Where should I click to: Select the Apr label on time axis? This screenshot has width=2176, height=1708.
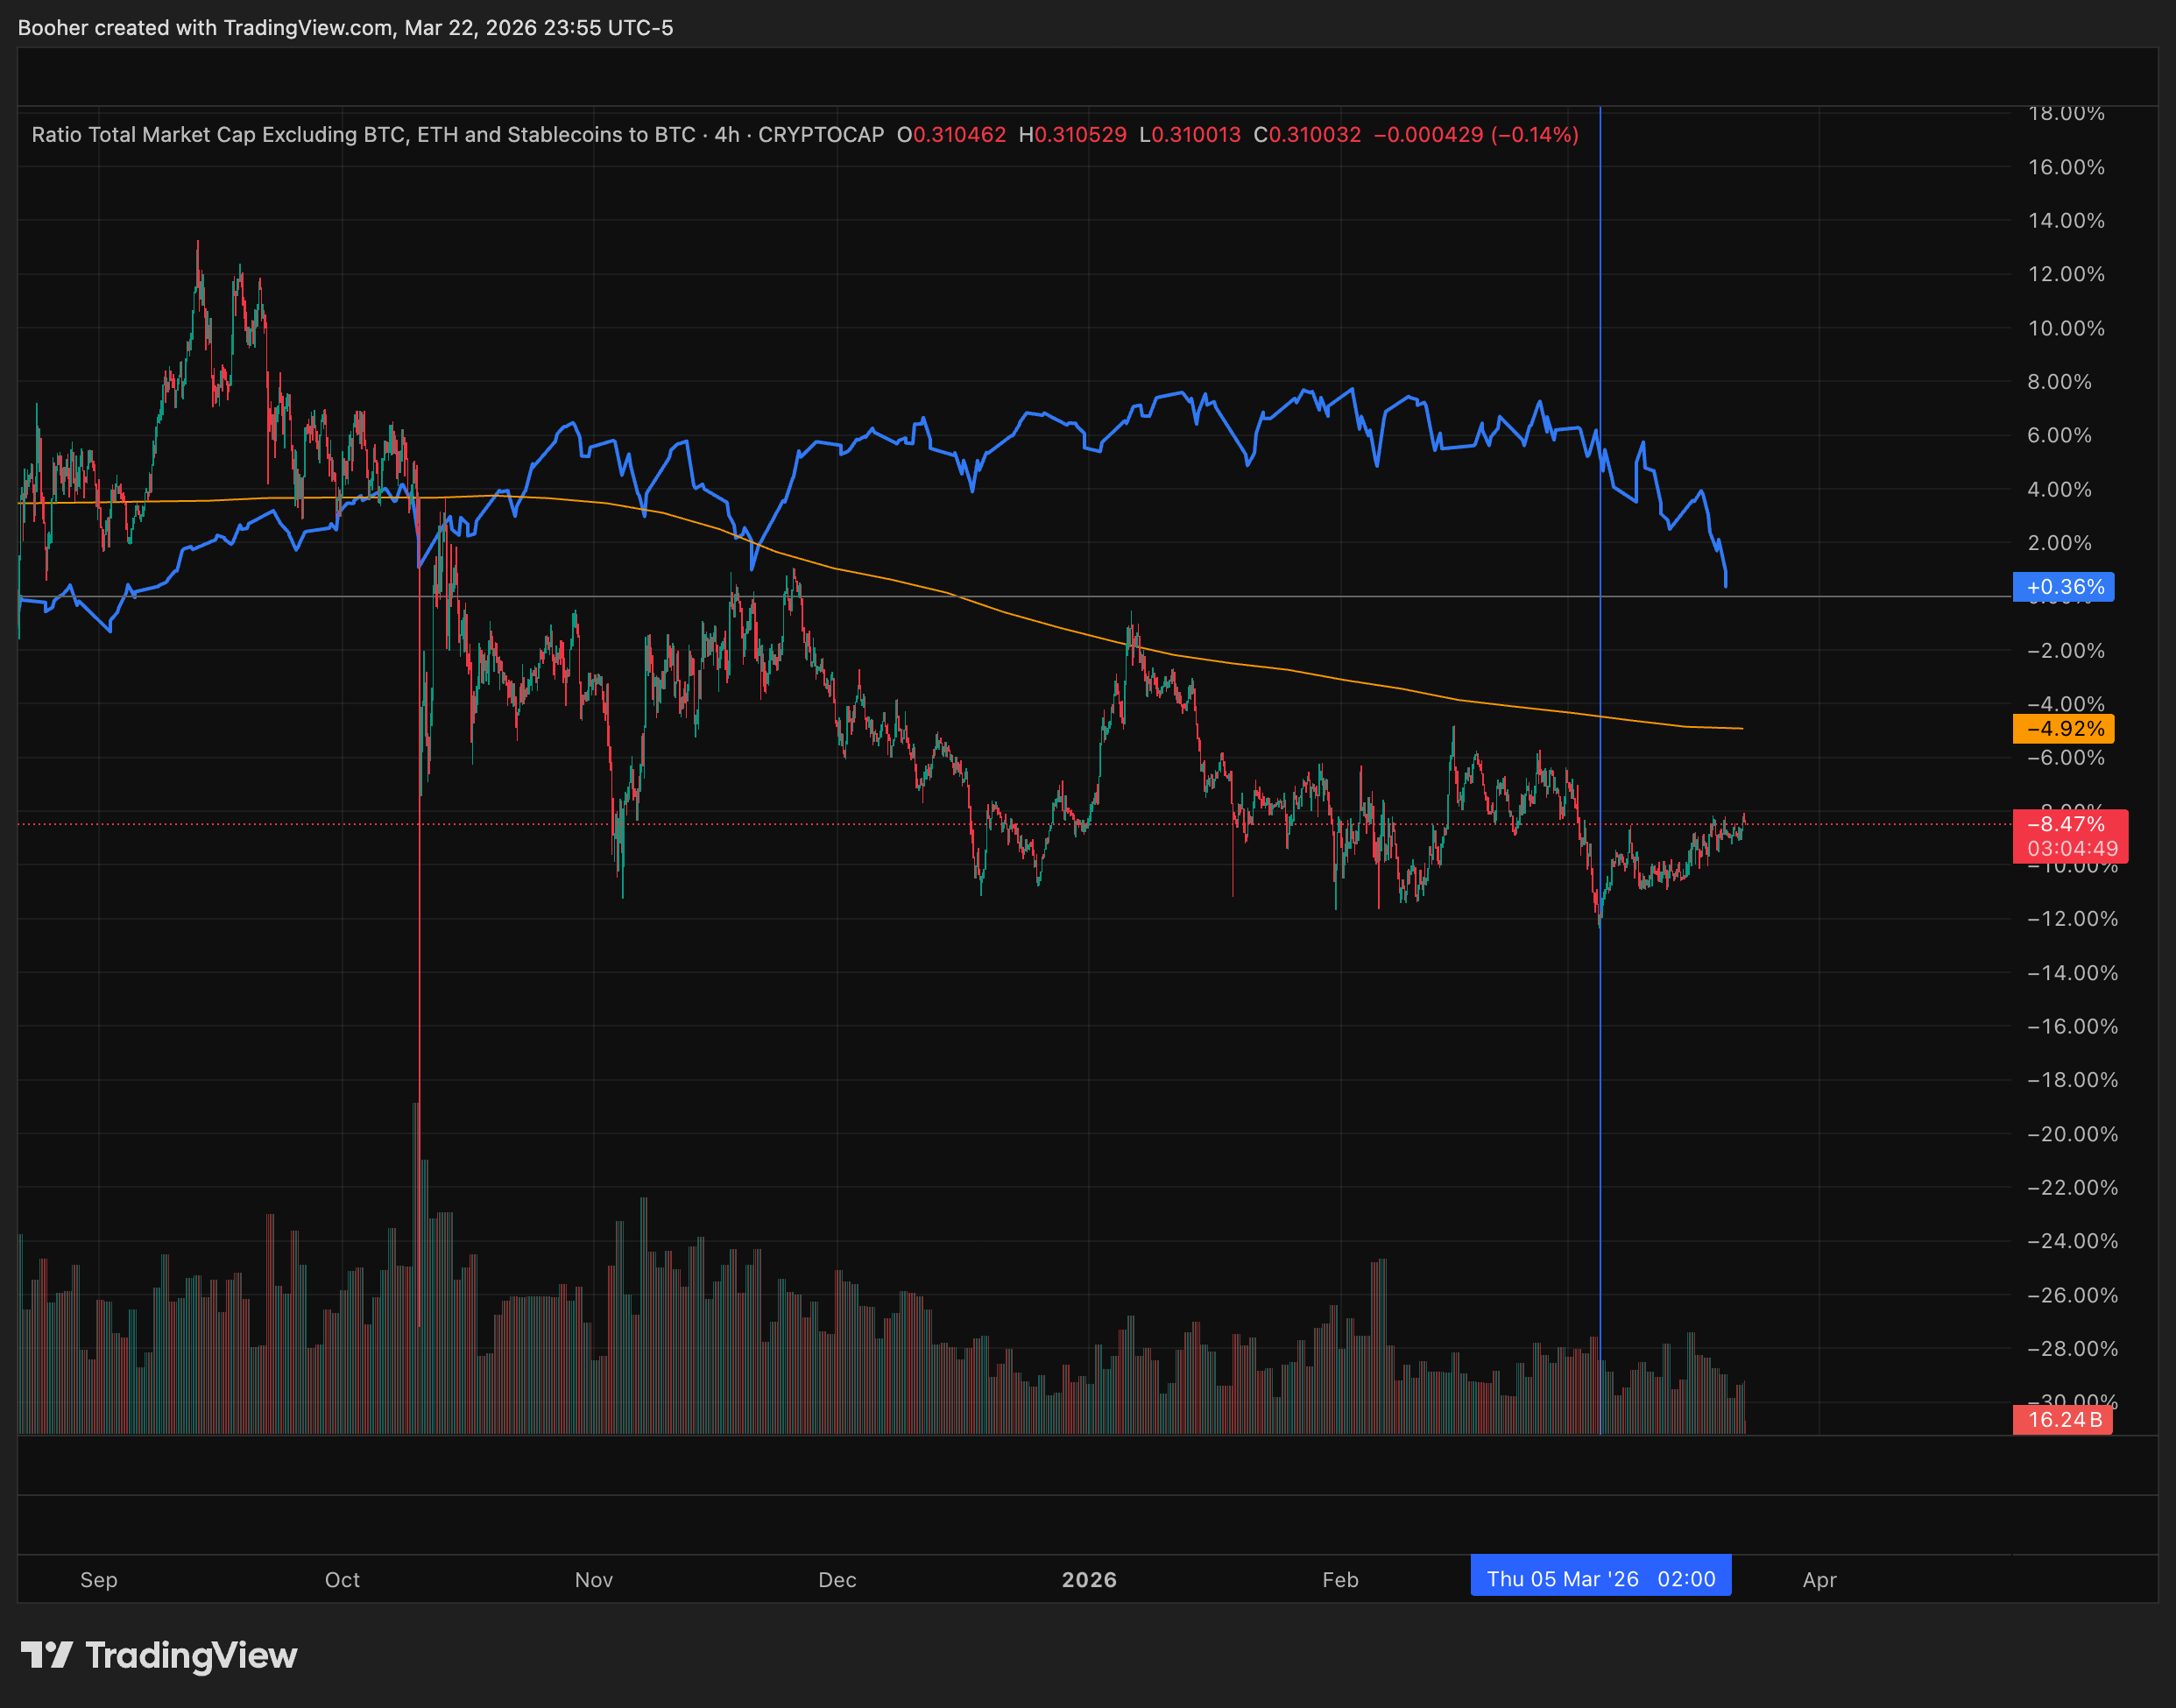(1819, 1579)
